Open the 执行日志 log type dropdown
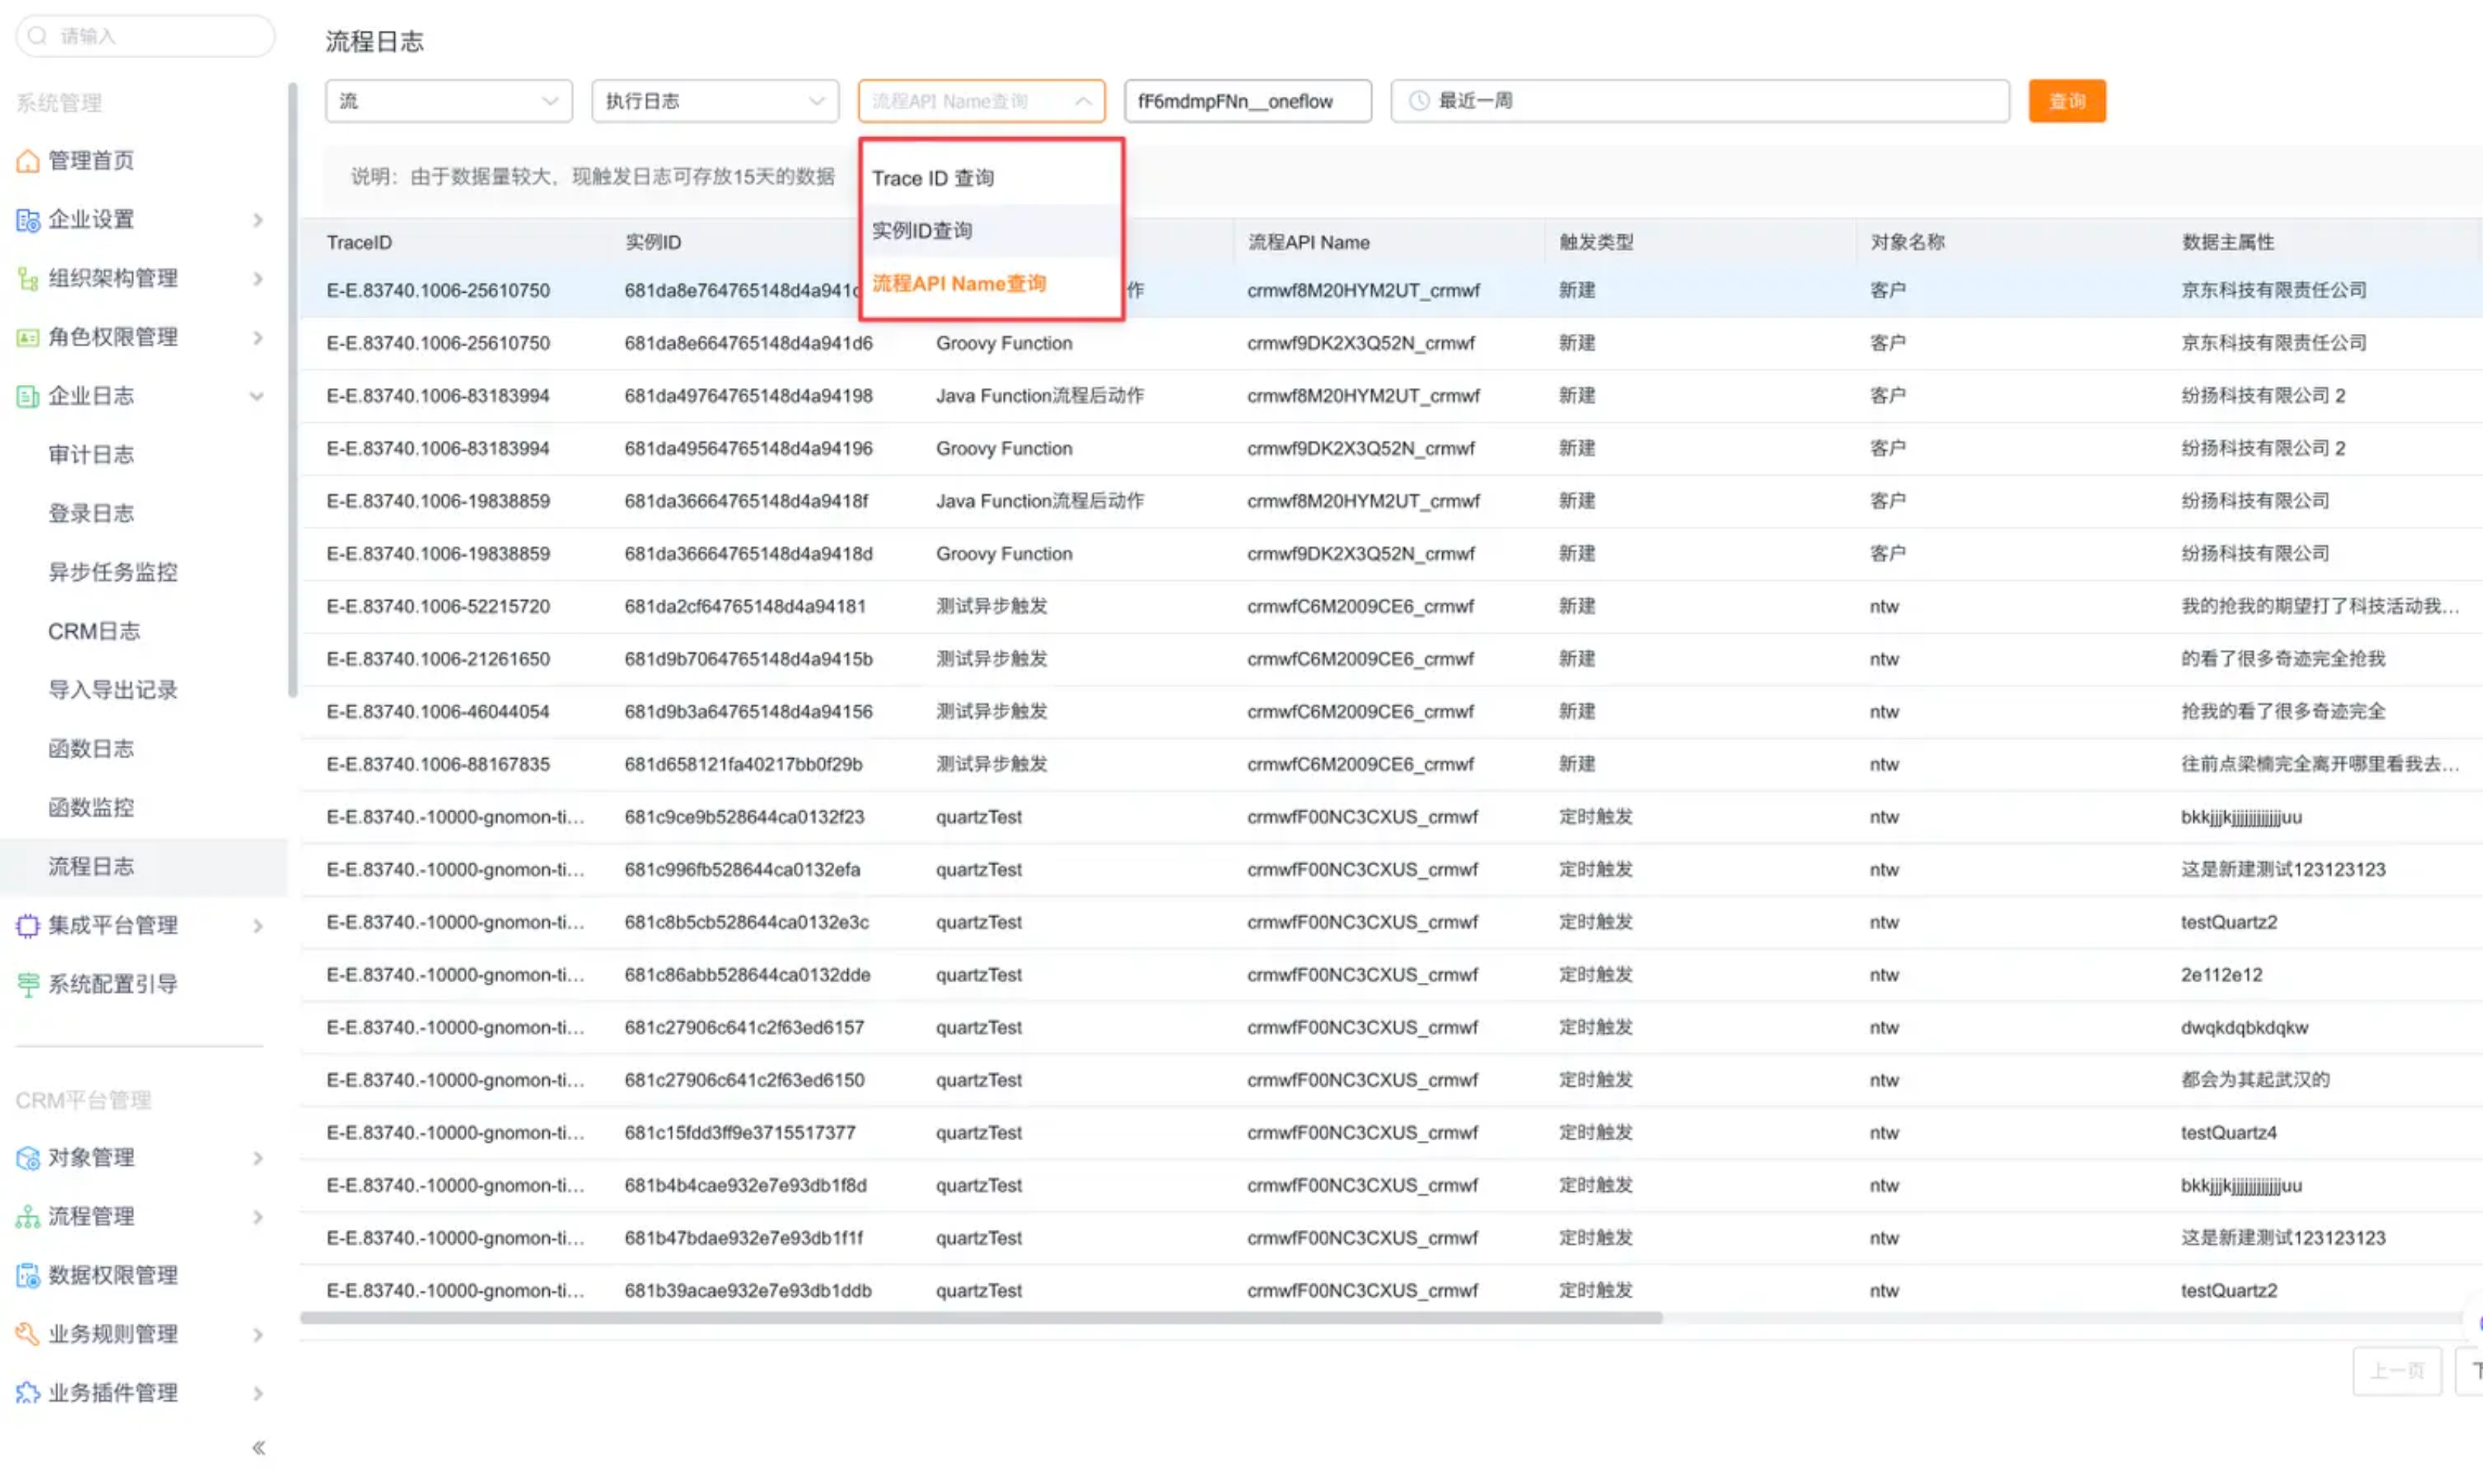2483x1484 pixels. [x=714, y=101]
